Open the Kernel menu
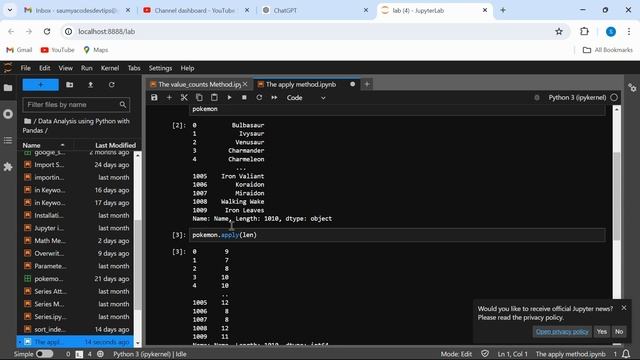 coord(110,68)
